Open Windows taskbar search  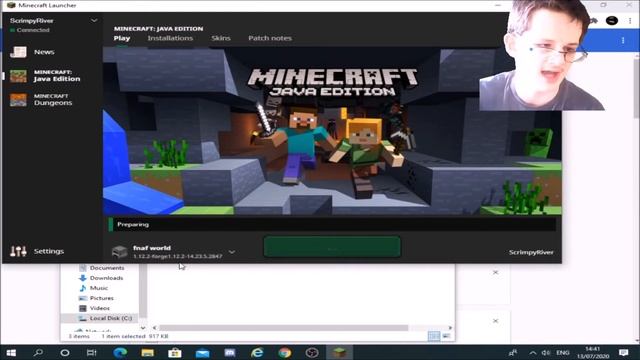(38, 352)
